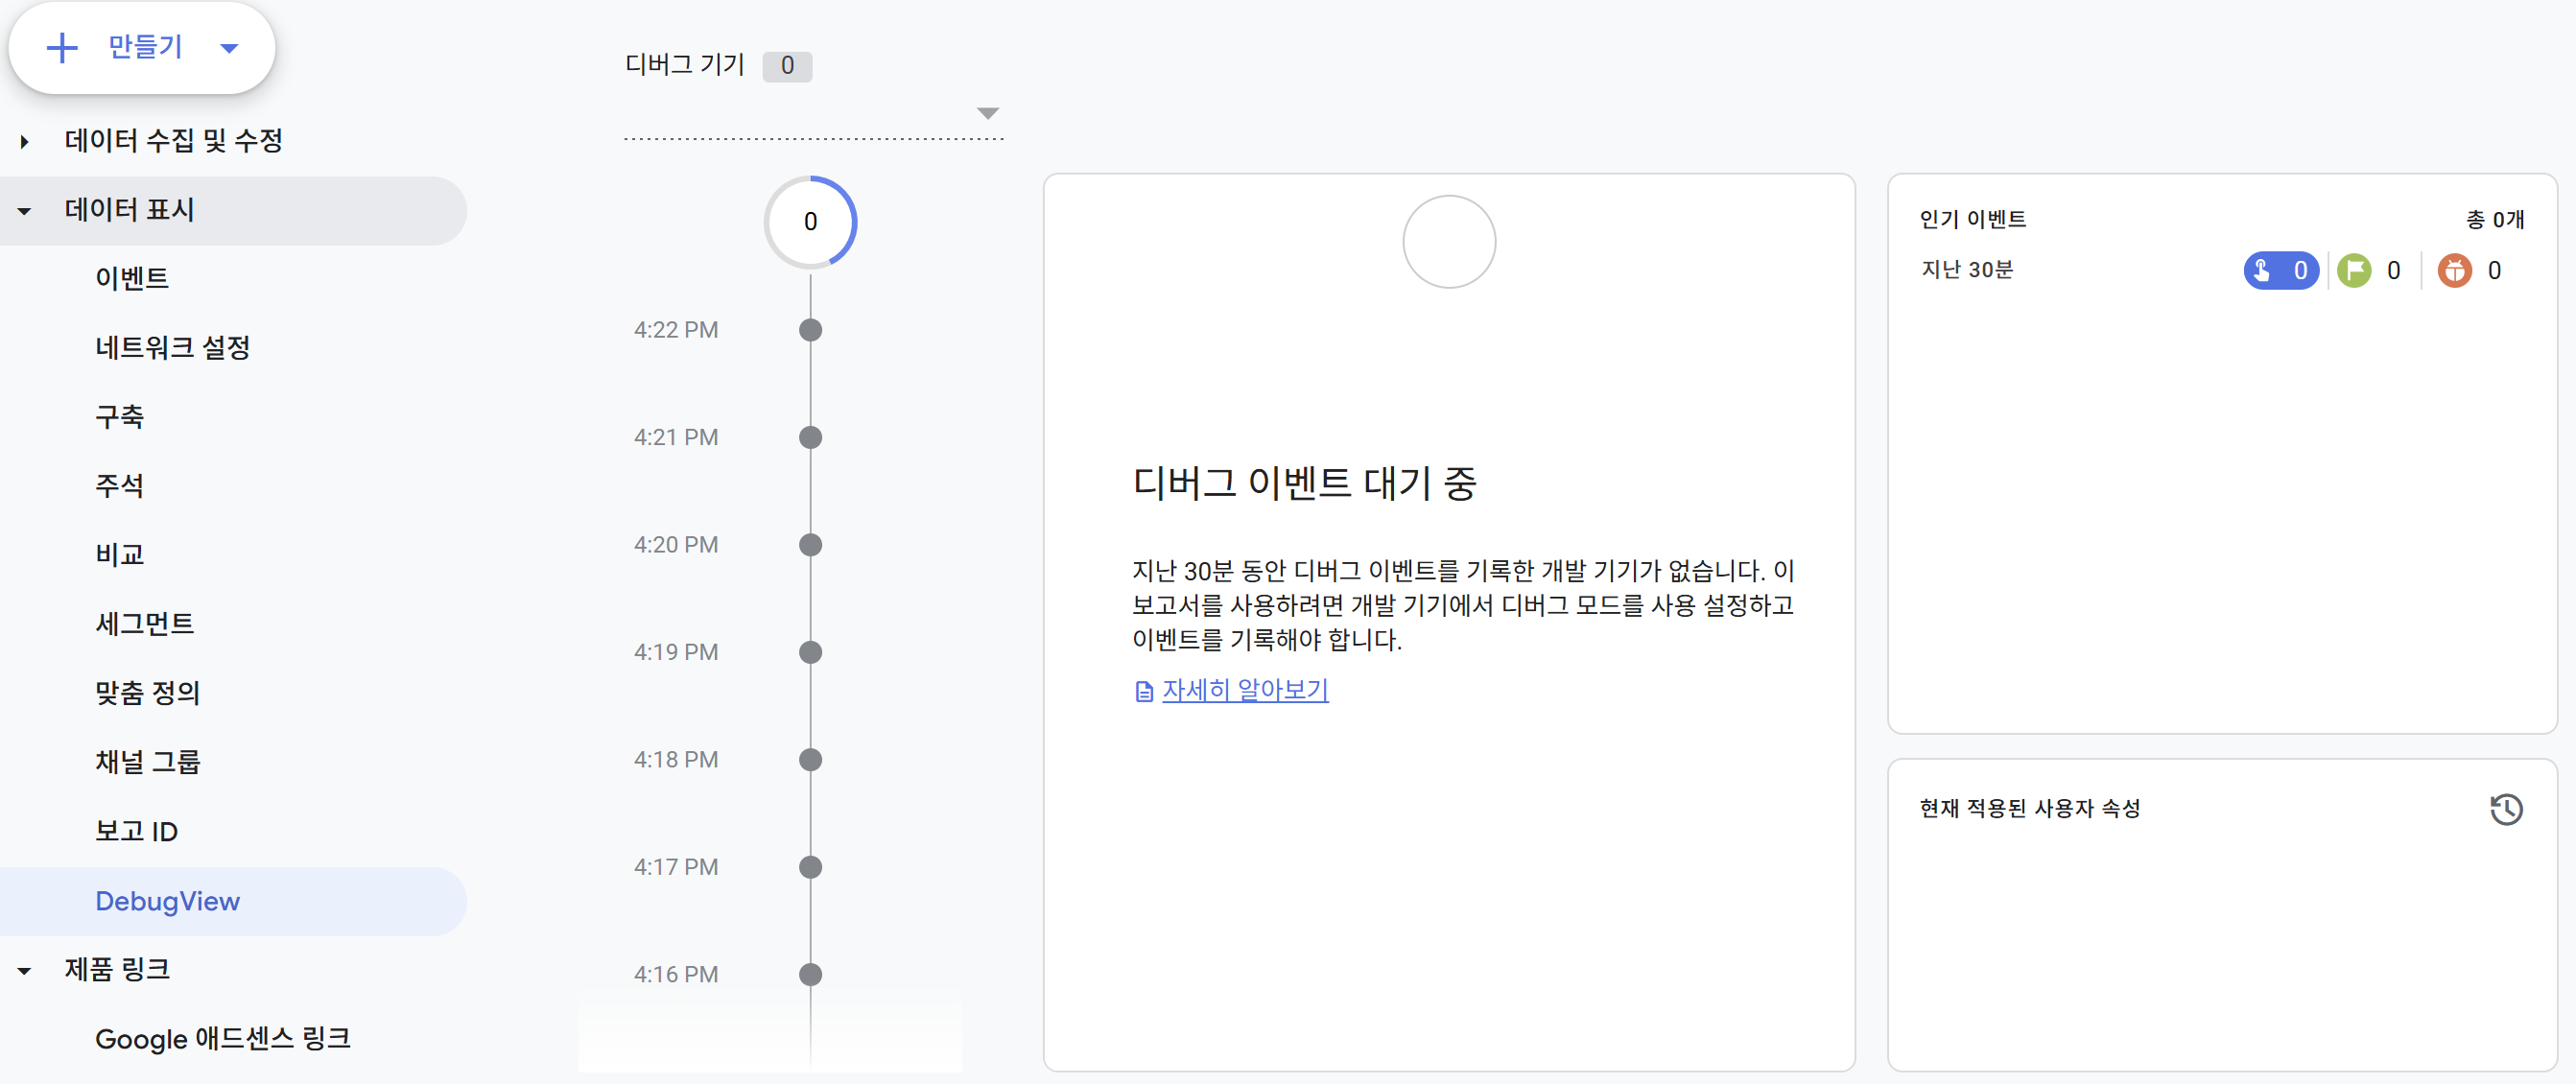Open the debug device selector dropdown

[x=987, y=113]
